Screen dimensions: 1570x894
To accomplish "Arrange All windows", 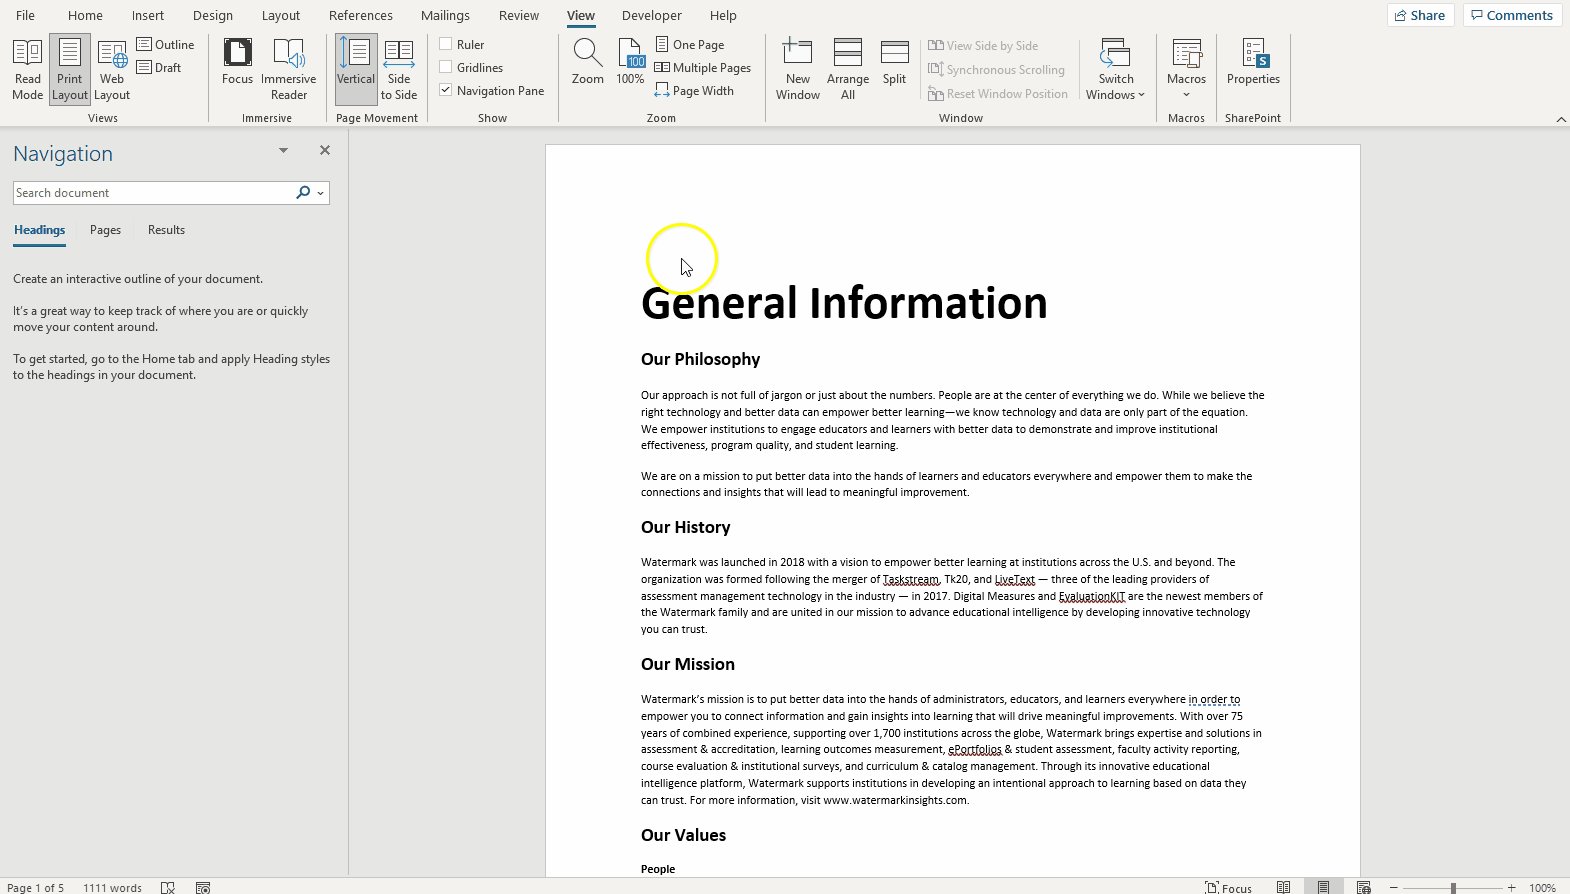I will point(848,69).
